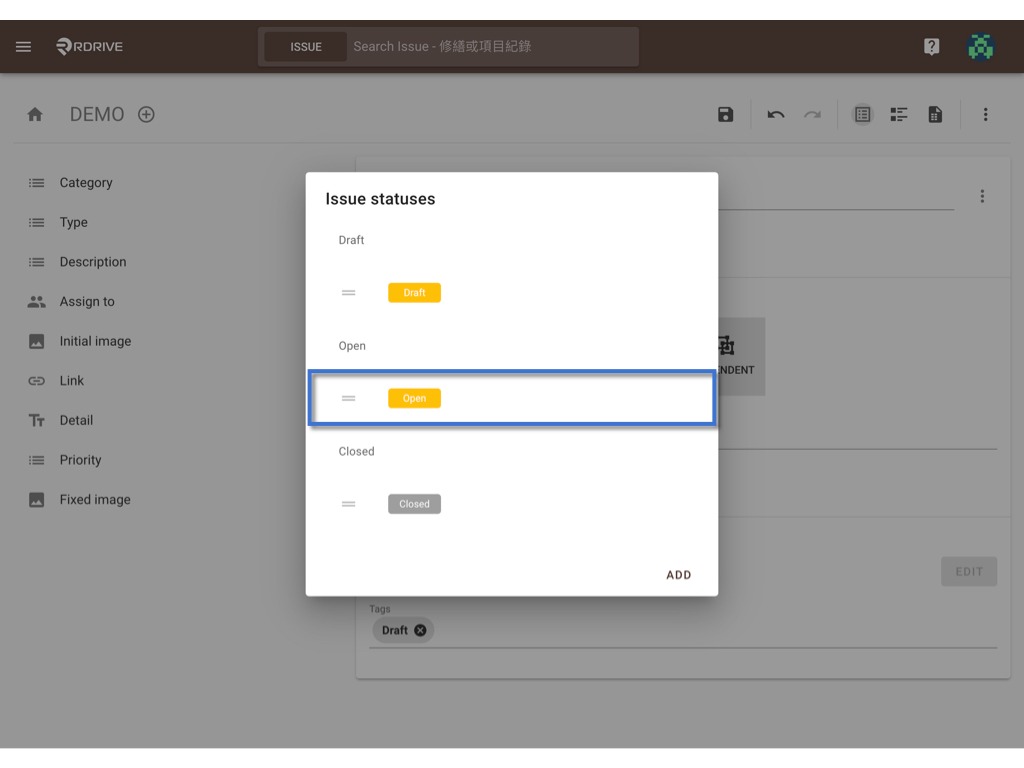Click the Category list icon
1024x768 pixels.
37,183
